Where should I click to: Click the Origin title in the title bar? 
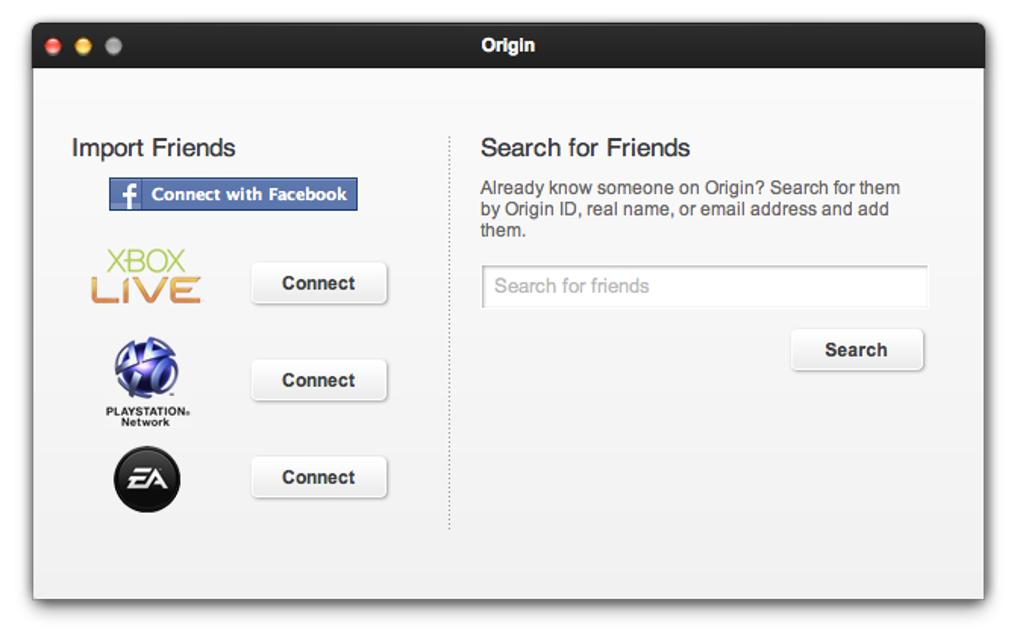click(x=508, y=46)
